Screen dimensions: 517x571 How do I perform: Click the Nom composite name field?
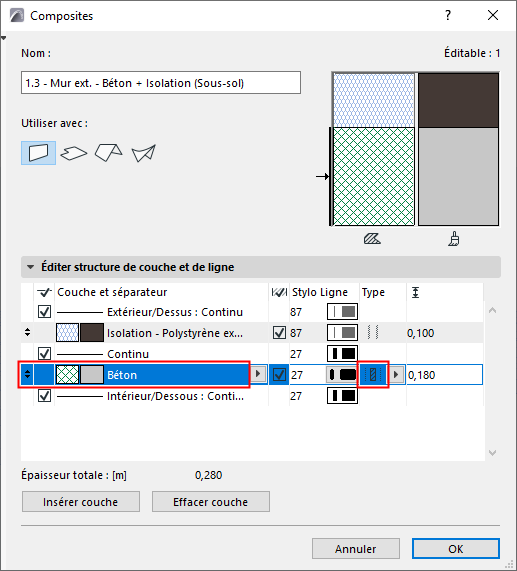(x=161, y=83)
